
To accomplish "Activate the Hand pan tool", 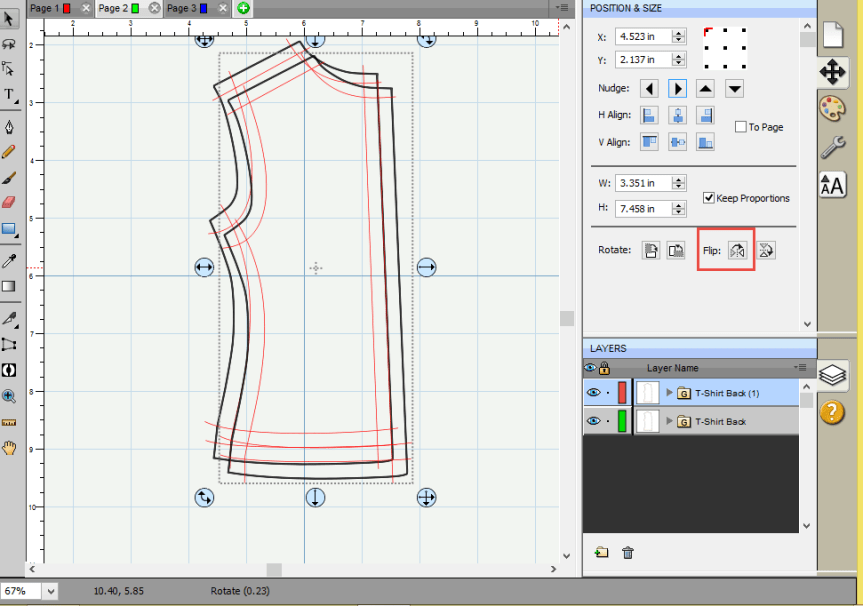I will tap(9, 447).
